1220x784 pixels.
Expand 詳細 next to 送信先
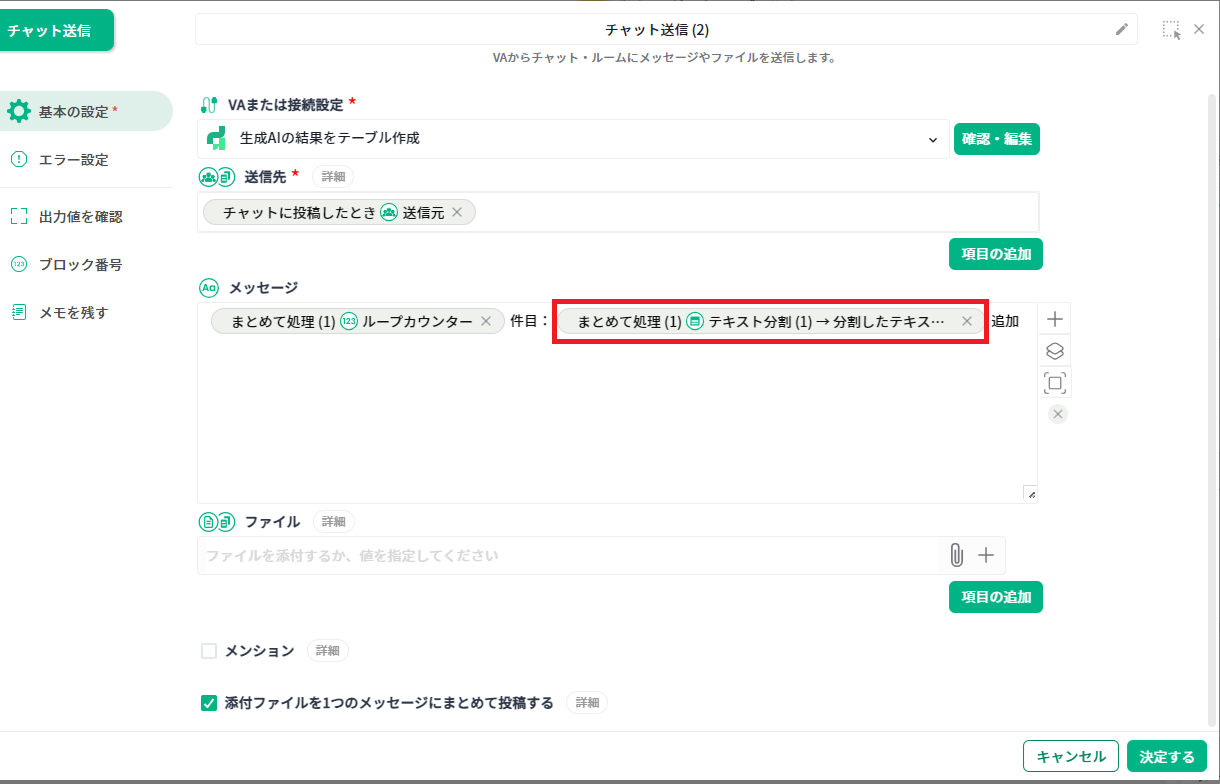coord(333,177)
